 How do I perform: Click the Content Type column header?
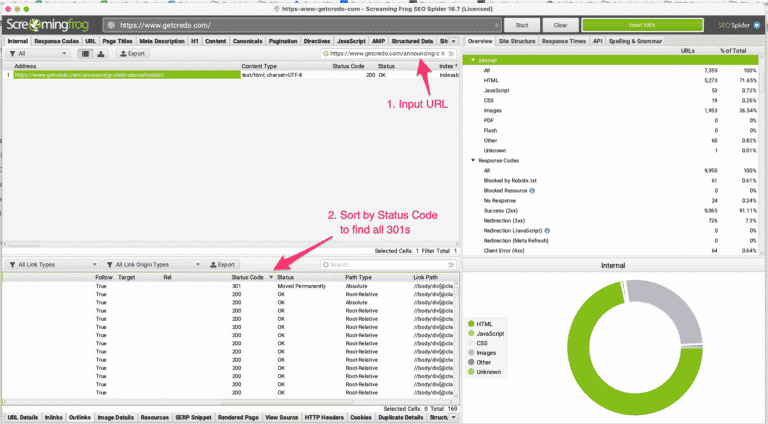[259, 66]
